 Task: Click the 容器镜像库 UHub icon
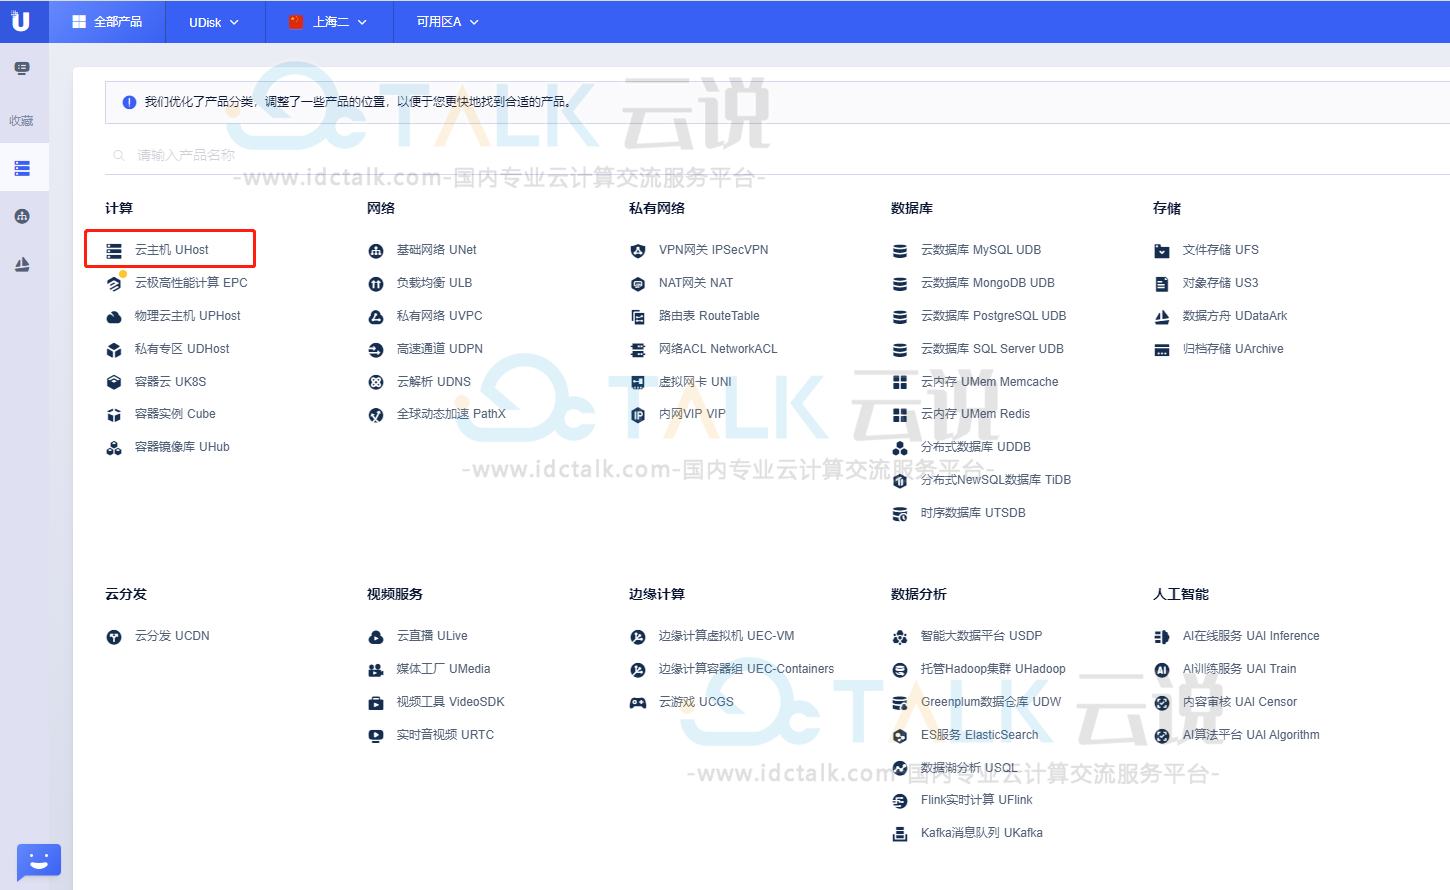click(x=114, y=448)
